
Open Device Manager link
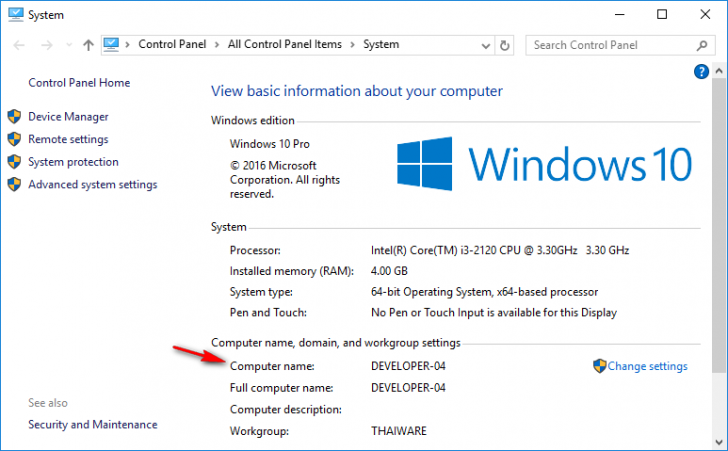[68, 117]
